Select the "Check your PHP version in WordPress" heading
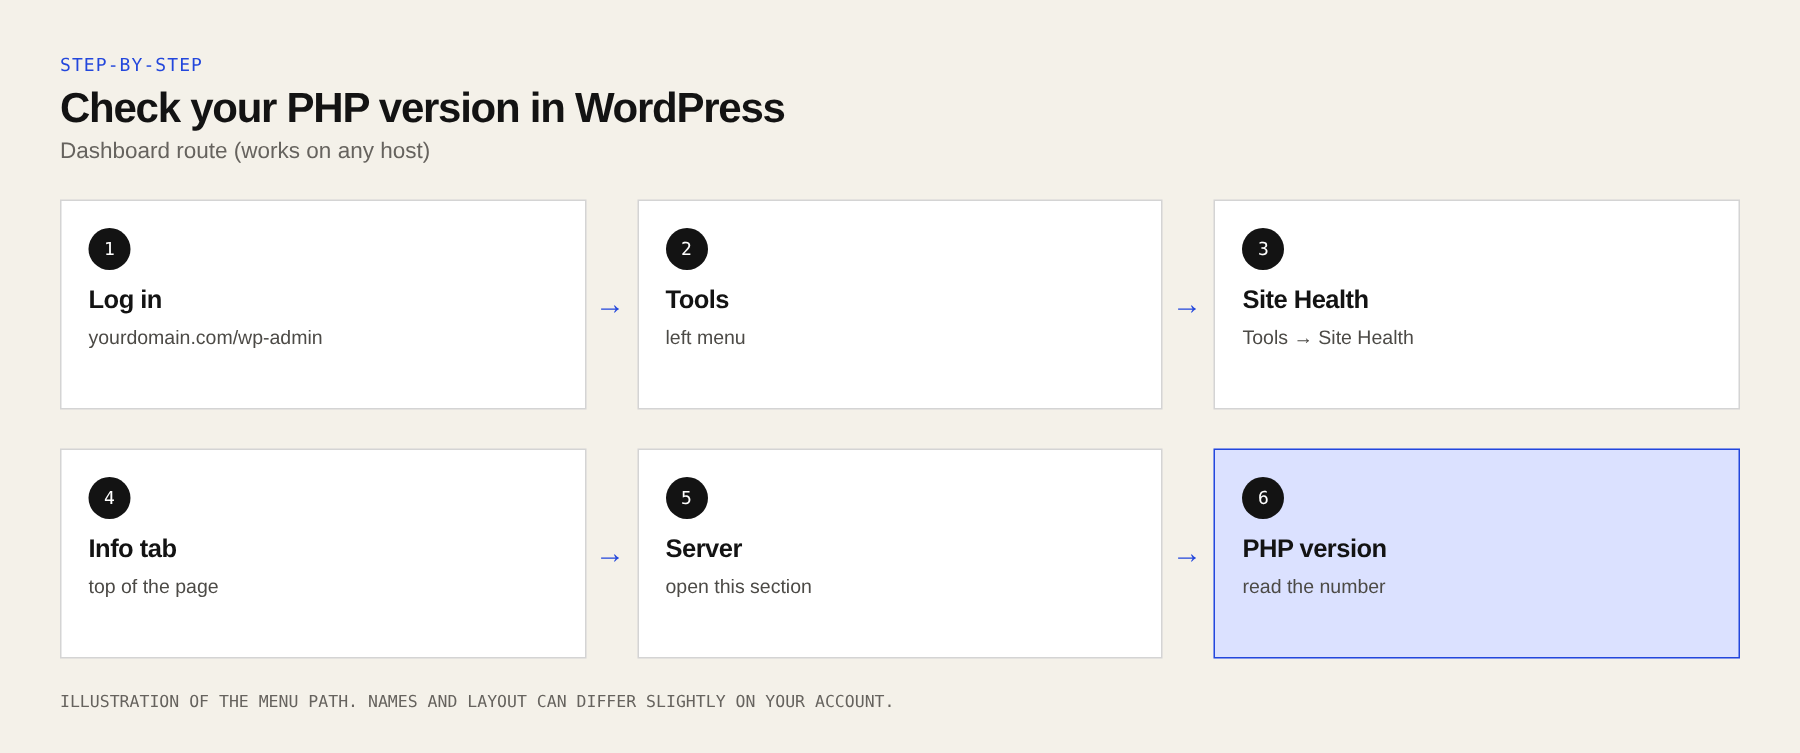Viewport: 1800px width, 753px height. [422, 108]
